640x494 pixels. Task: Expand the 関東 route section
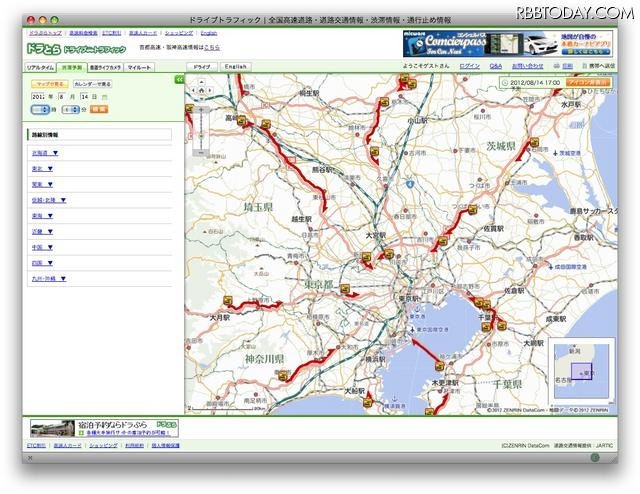[x=42, y=184]
